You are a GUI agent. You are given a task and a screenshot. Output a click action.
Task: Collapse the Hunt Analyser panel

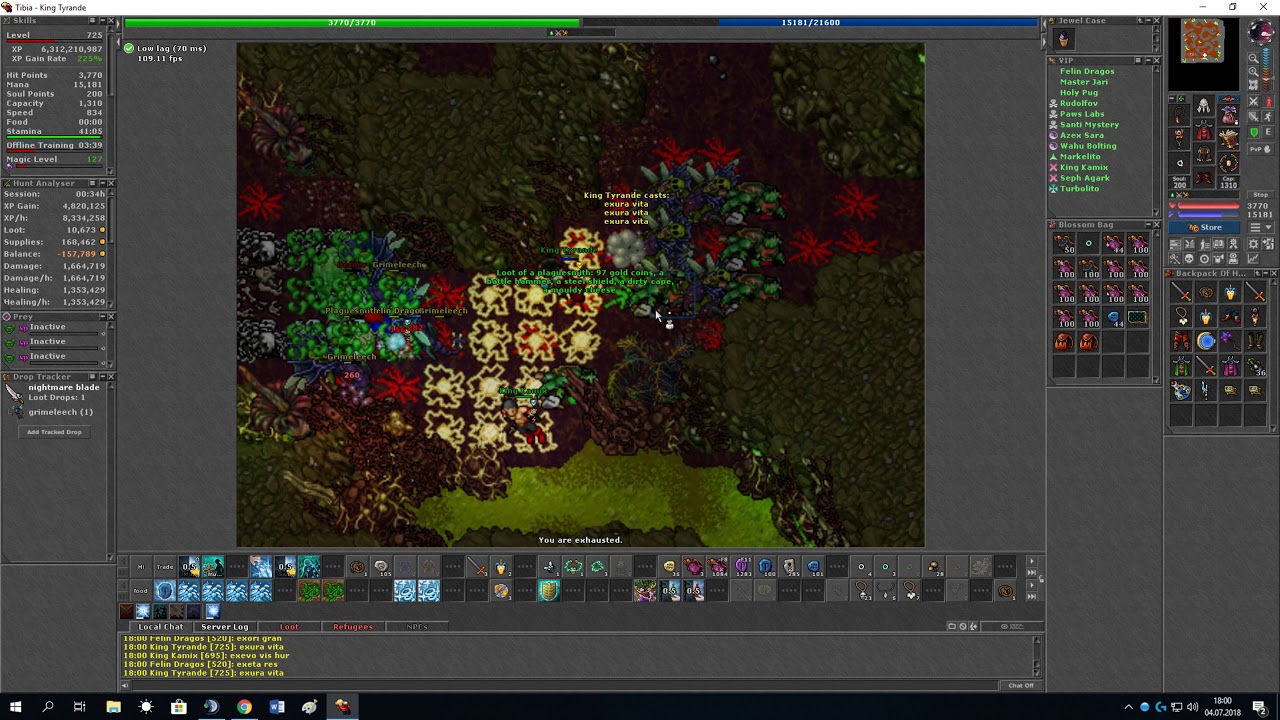[x=103, y=183]
